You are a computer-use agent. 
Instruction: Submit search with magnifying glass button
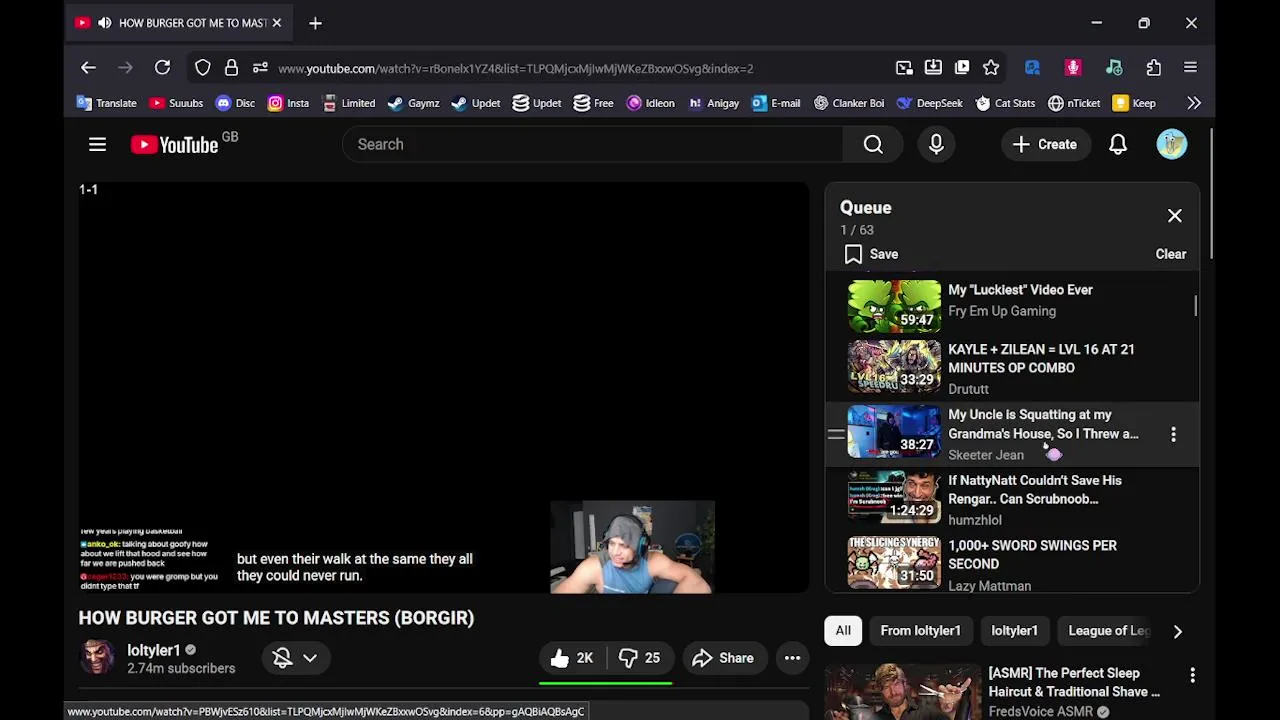click(x=873, y=145)
